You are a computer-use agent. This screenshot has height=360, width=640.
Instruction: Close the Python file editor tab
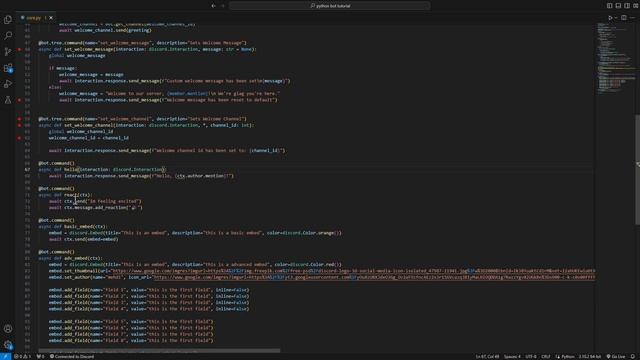(51, 18)
